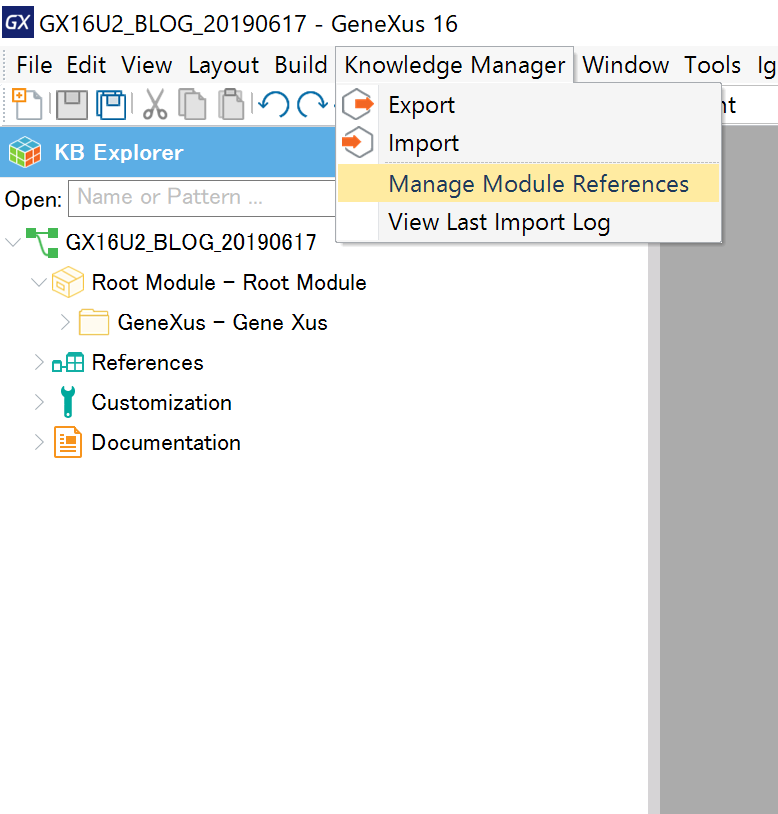This screenshot has height=814, width=778.
Task: Select the References tree label
Action: (x=147, y=362)
